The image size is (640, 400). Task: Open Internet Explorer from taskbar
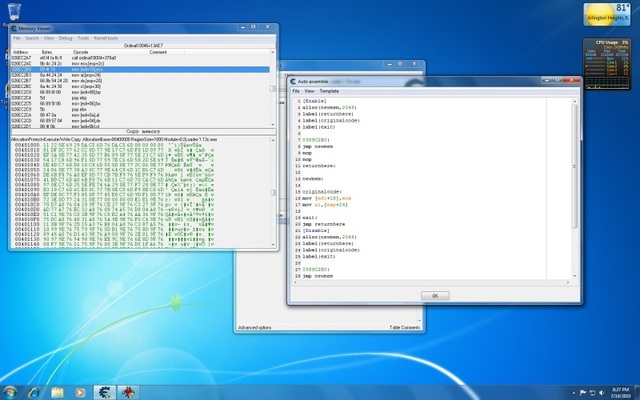[x=35, y=390]
